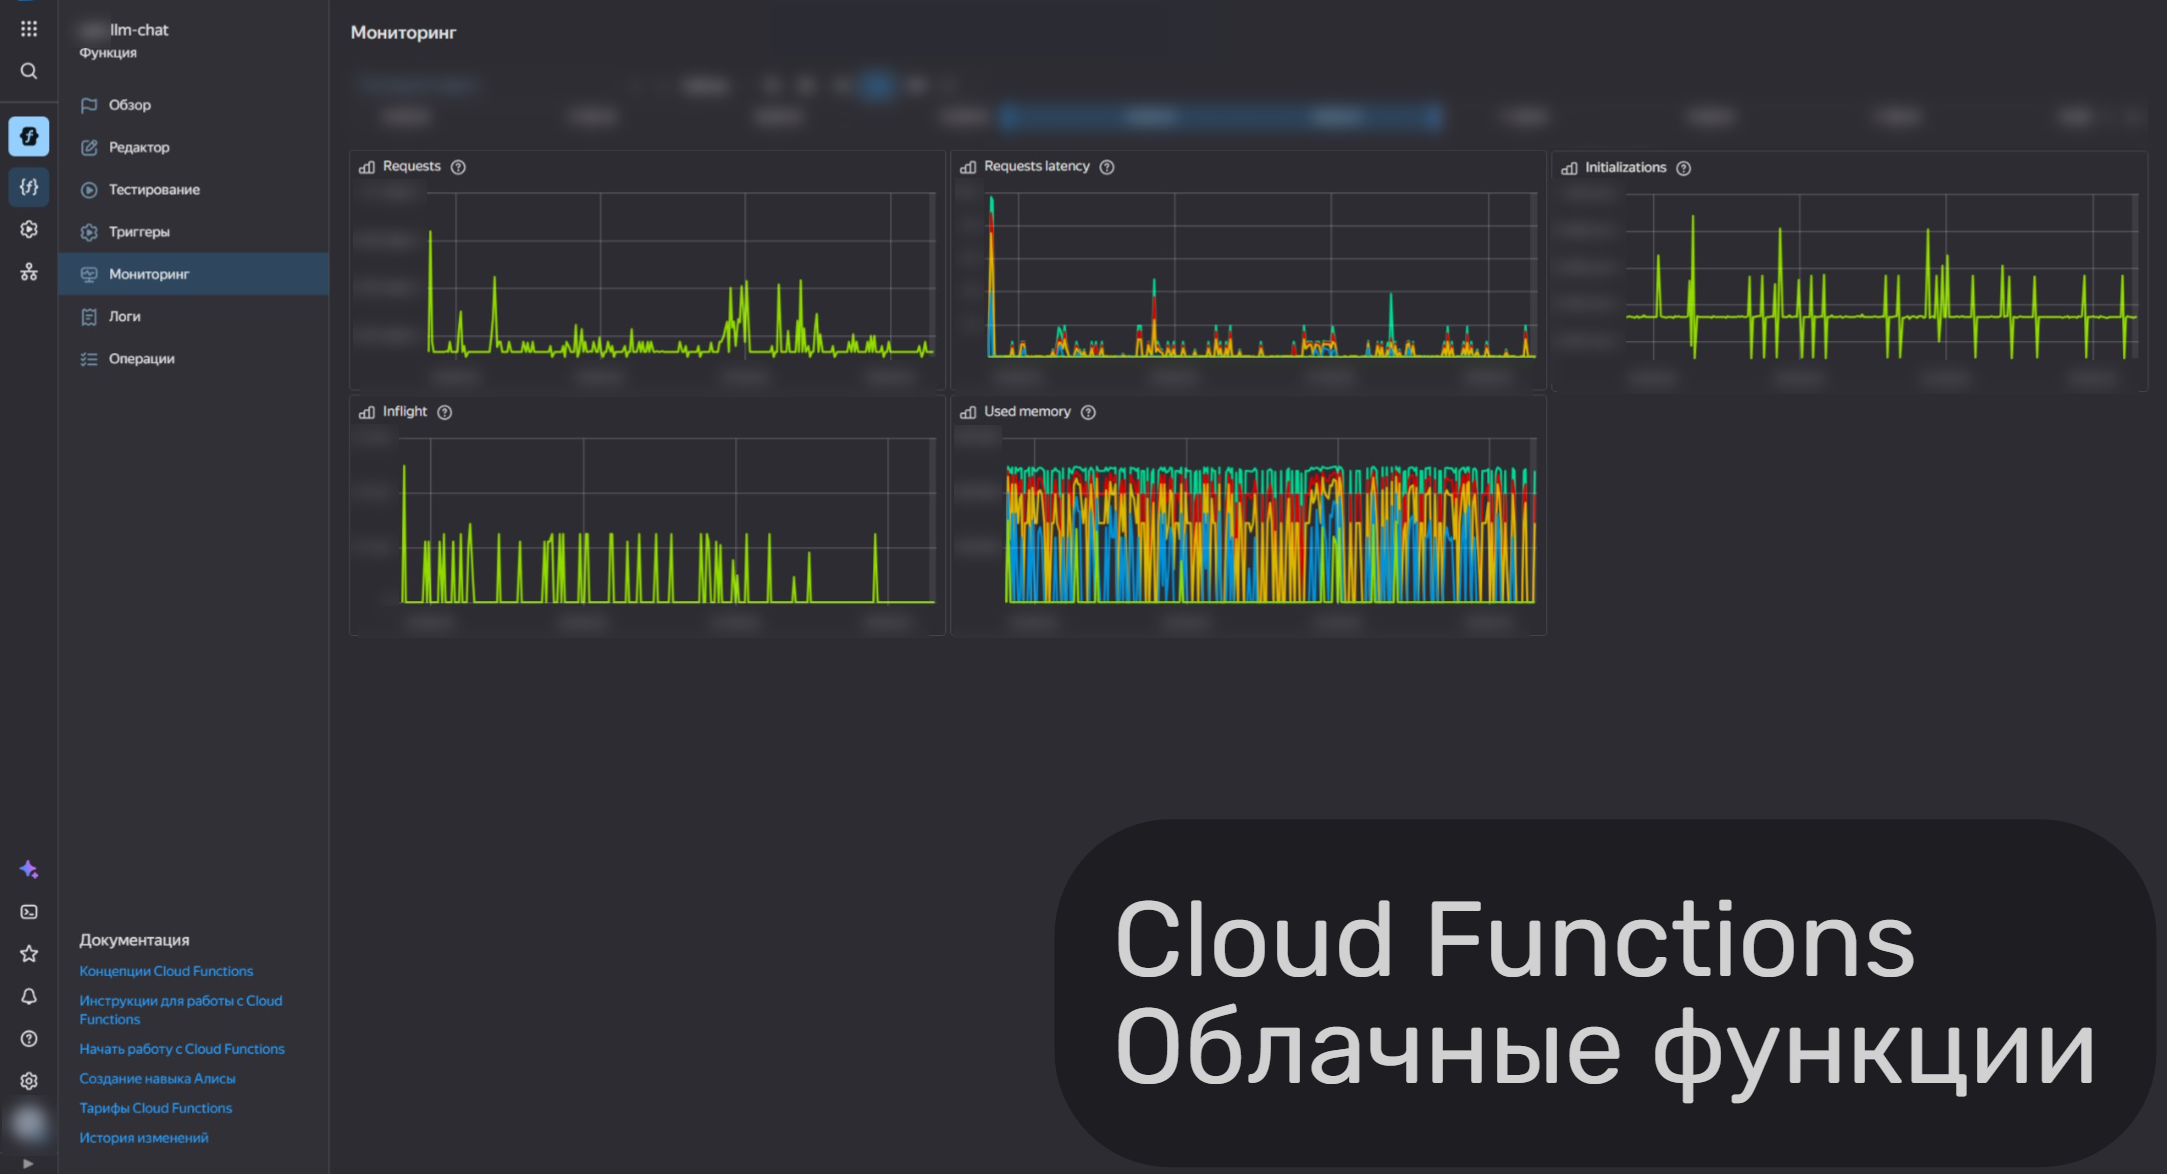Open the Редактор section

tap(193, 147)
